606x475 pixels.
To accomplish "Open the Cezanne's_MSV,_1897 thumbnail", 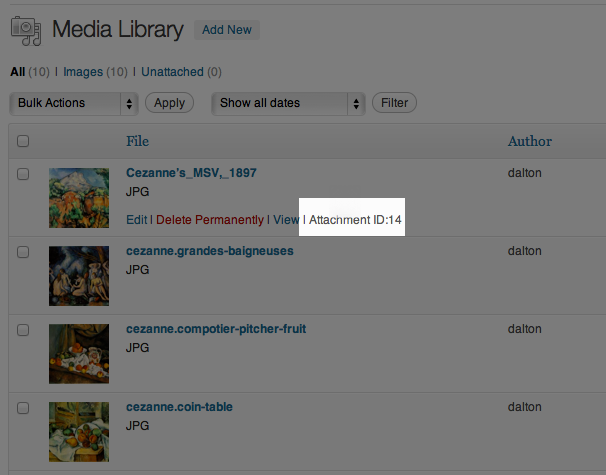I will pyautogui.click(x=79, y=197).
